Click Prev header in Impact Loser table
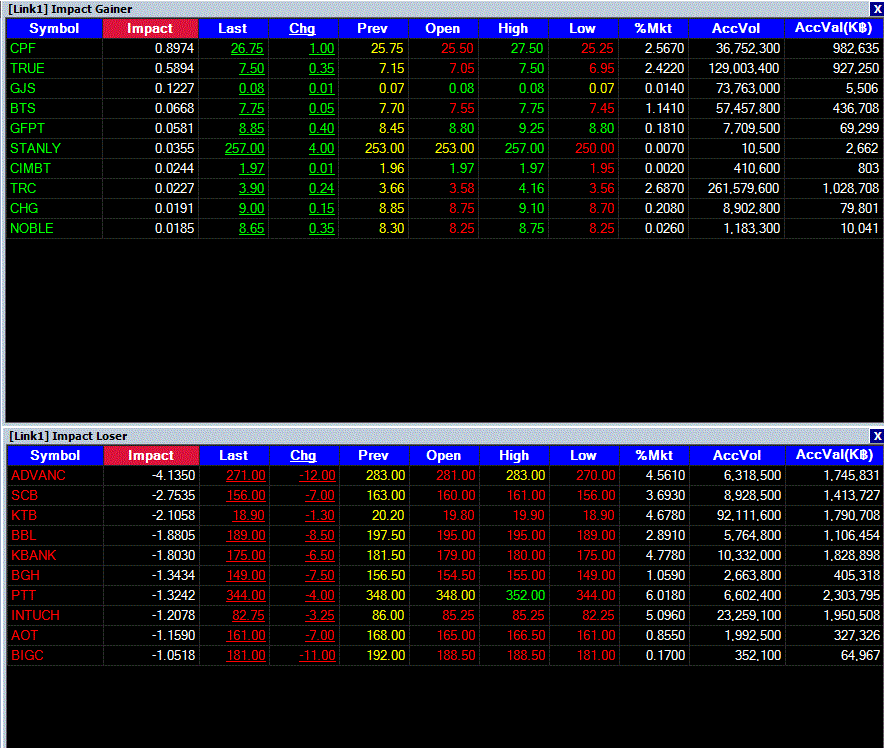Image resolution: width=884 pixels, height=748 pixels. [374, 455]
